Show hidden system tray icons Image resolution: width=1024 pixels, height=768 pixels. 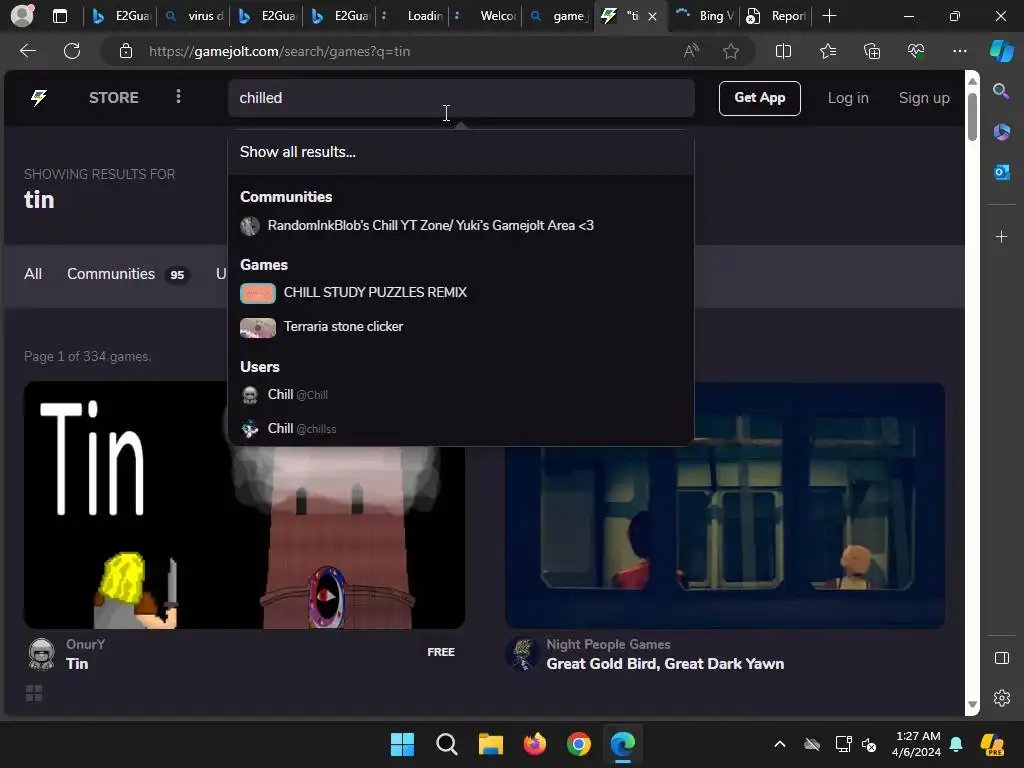780,744
